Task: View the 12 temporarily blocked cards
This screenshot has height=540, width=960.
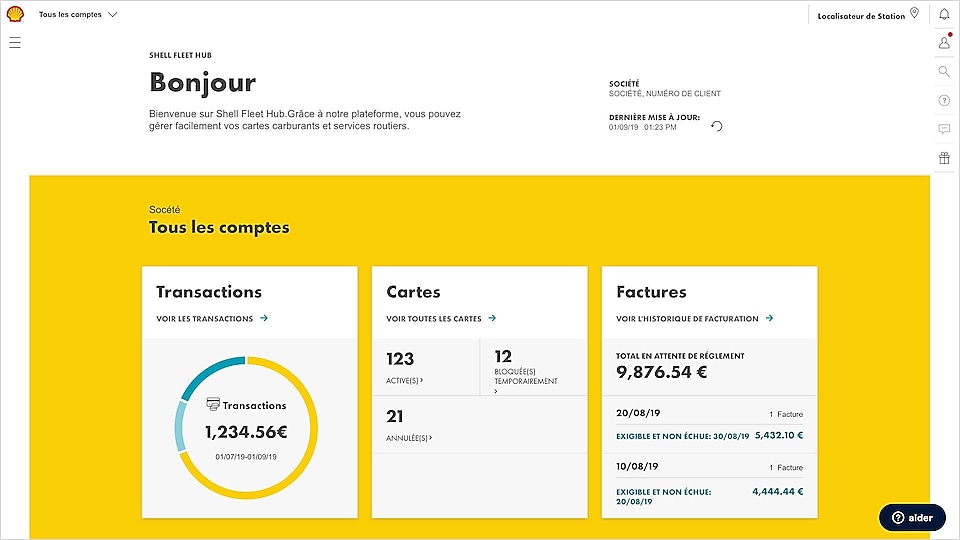Action: 533,367
